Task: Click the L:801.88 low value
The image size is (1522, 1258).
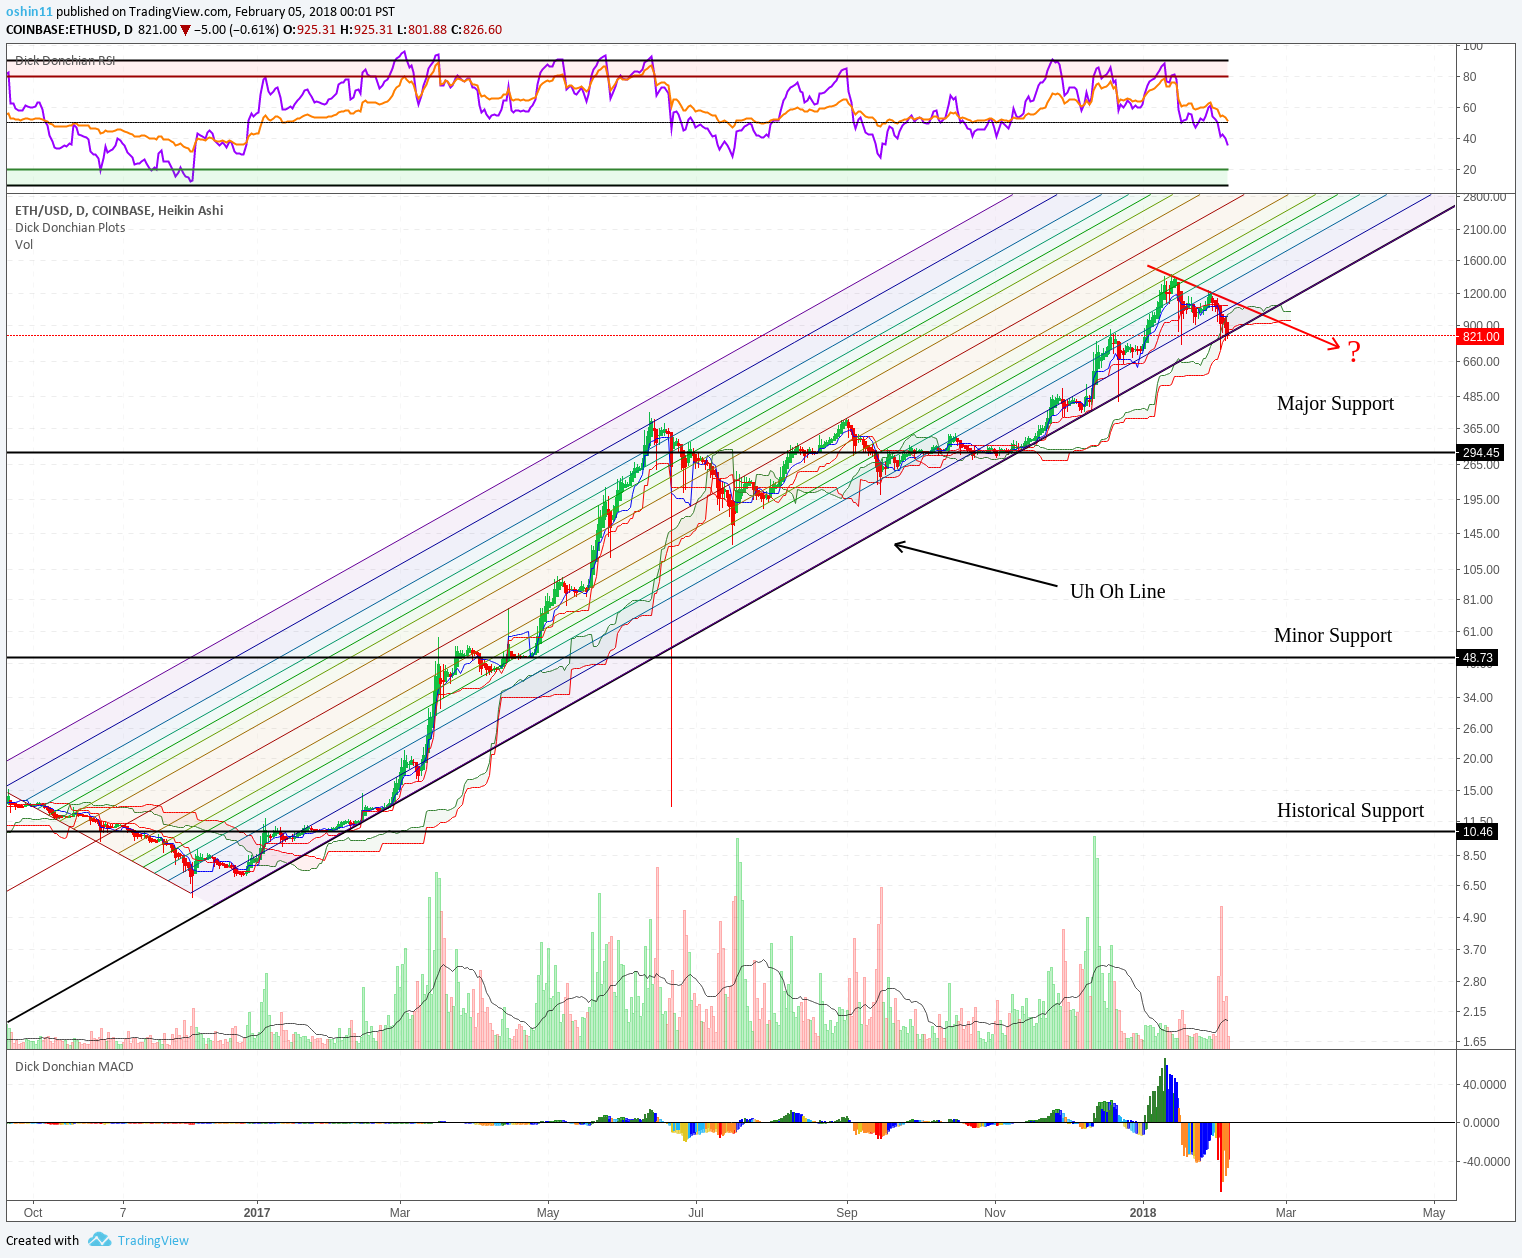Action: click(424, 30)
